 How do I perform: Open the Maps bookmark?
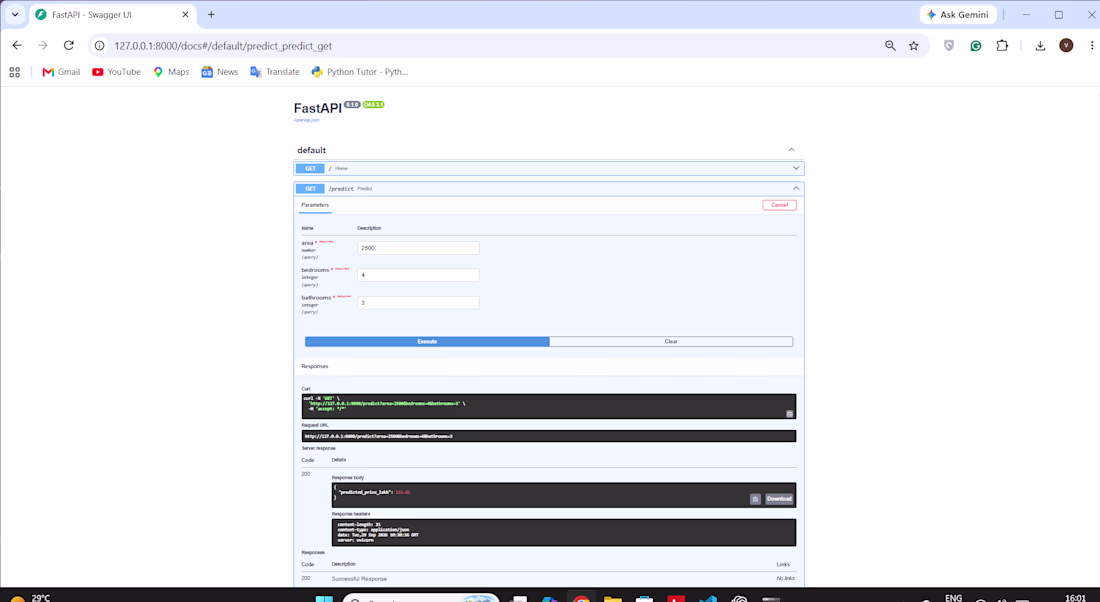tap(171, 72)
